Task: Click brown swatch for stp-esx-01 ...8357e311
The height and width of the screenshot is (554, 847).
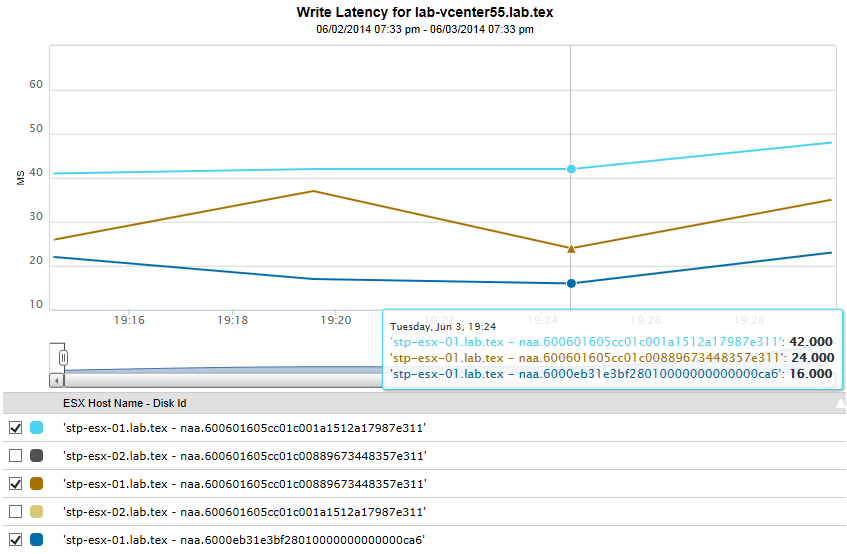Action: 36,484
